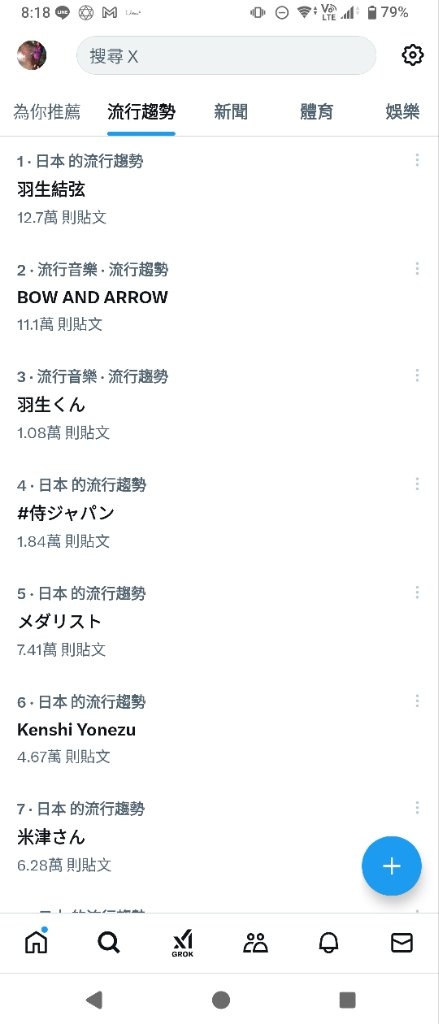Tap the Home icon in bottom navigation
Screen dimensions: 439x1024
pyautogui.click(x=36, y=942)
